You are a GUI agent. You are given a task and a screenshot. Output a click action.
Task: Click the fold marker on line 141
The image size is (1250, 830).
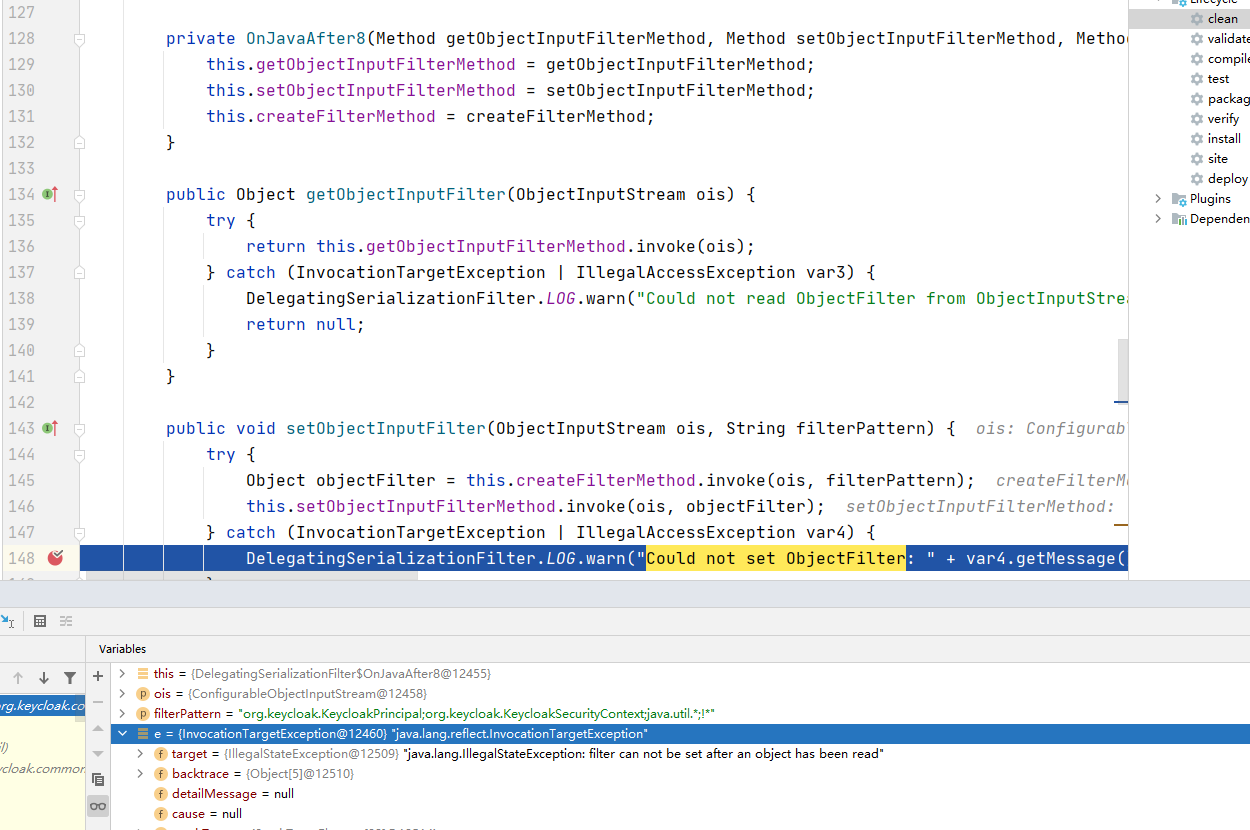79,376
